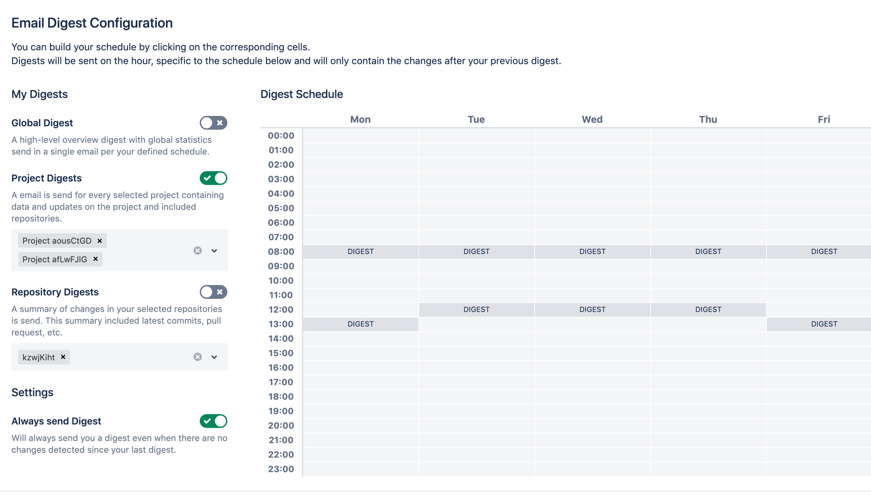This screenshot has width=871, height=496.
Task: Add a digest at Monday 10:00
Action: [x=360, y=281]
